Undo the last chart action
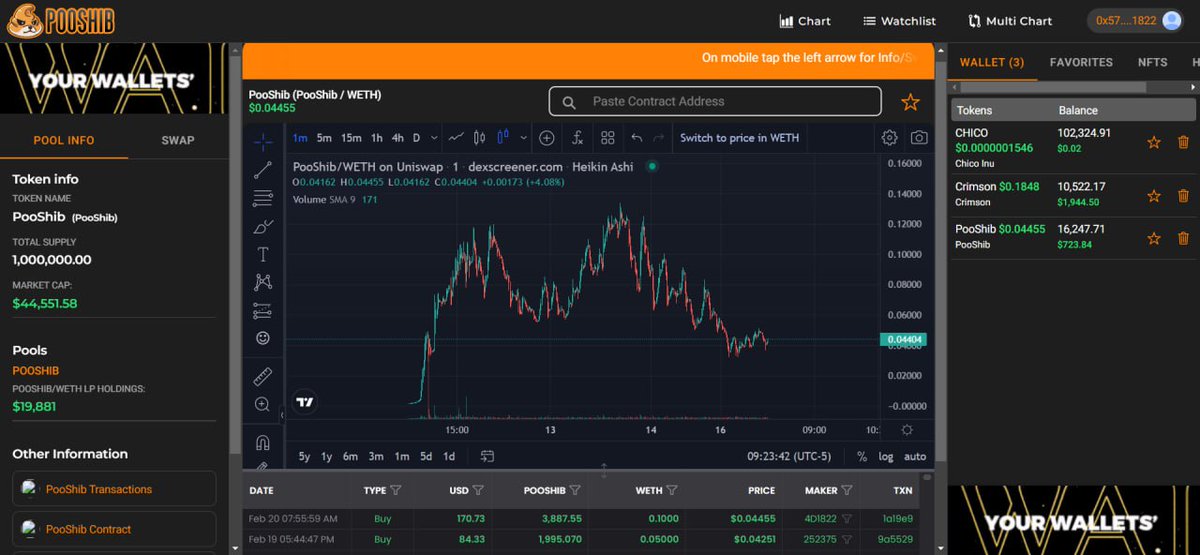 pyautogui.click(x=637, y=137)
